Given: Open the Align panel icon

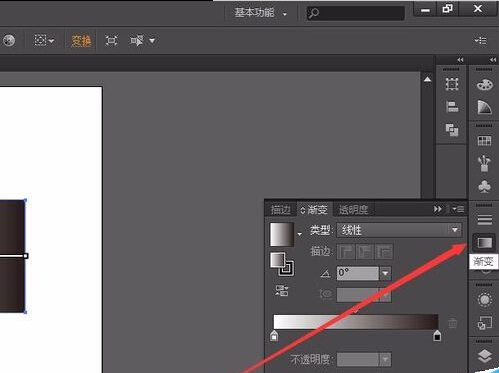Looking at the screenshot, I should coord(452,107).
